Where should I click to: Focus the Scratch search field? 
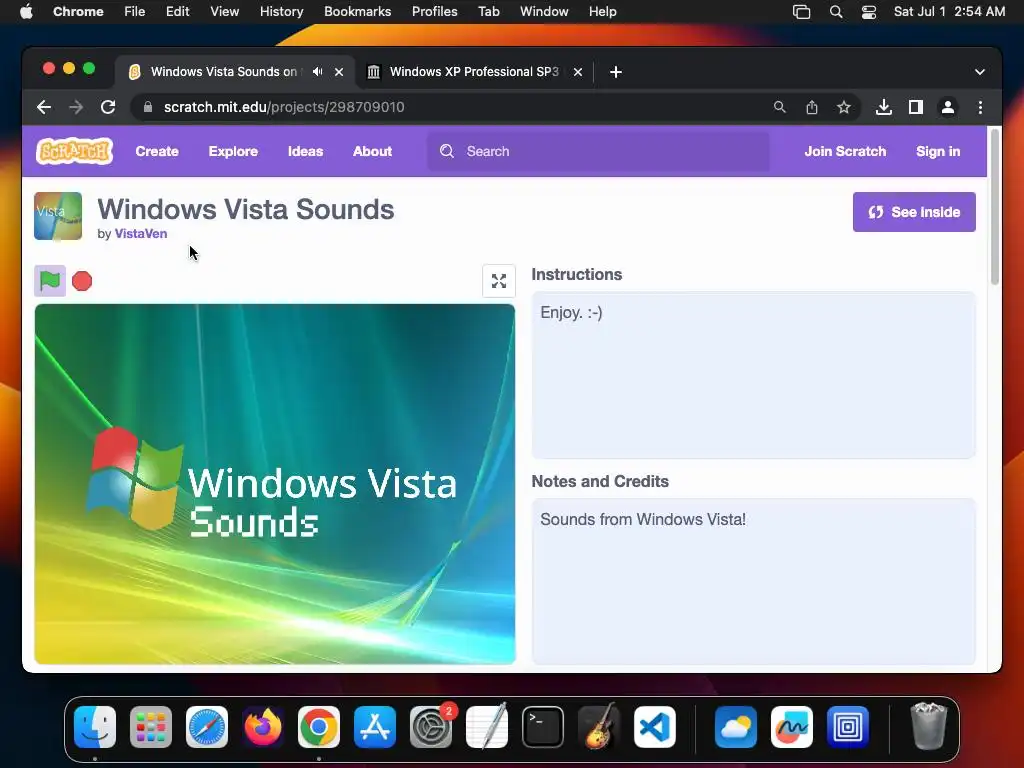(x=598, y=152)
